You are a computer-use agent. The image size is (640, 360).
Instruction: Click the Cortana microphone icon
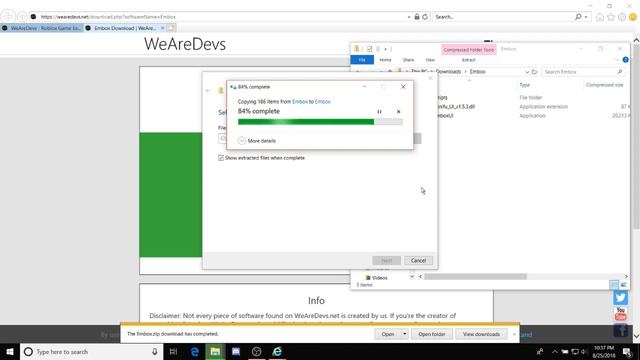point(154,351)
